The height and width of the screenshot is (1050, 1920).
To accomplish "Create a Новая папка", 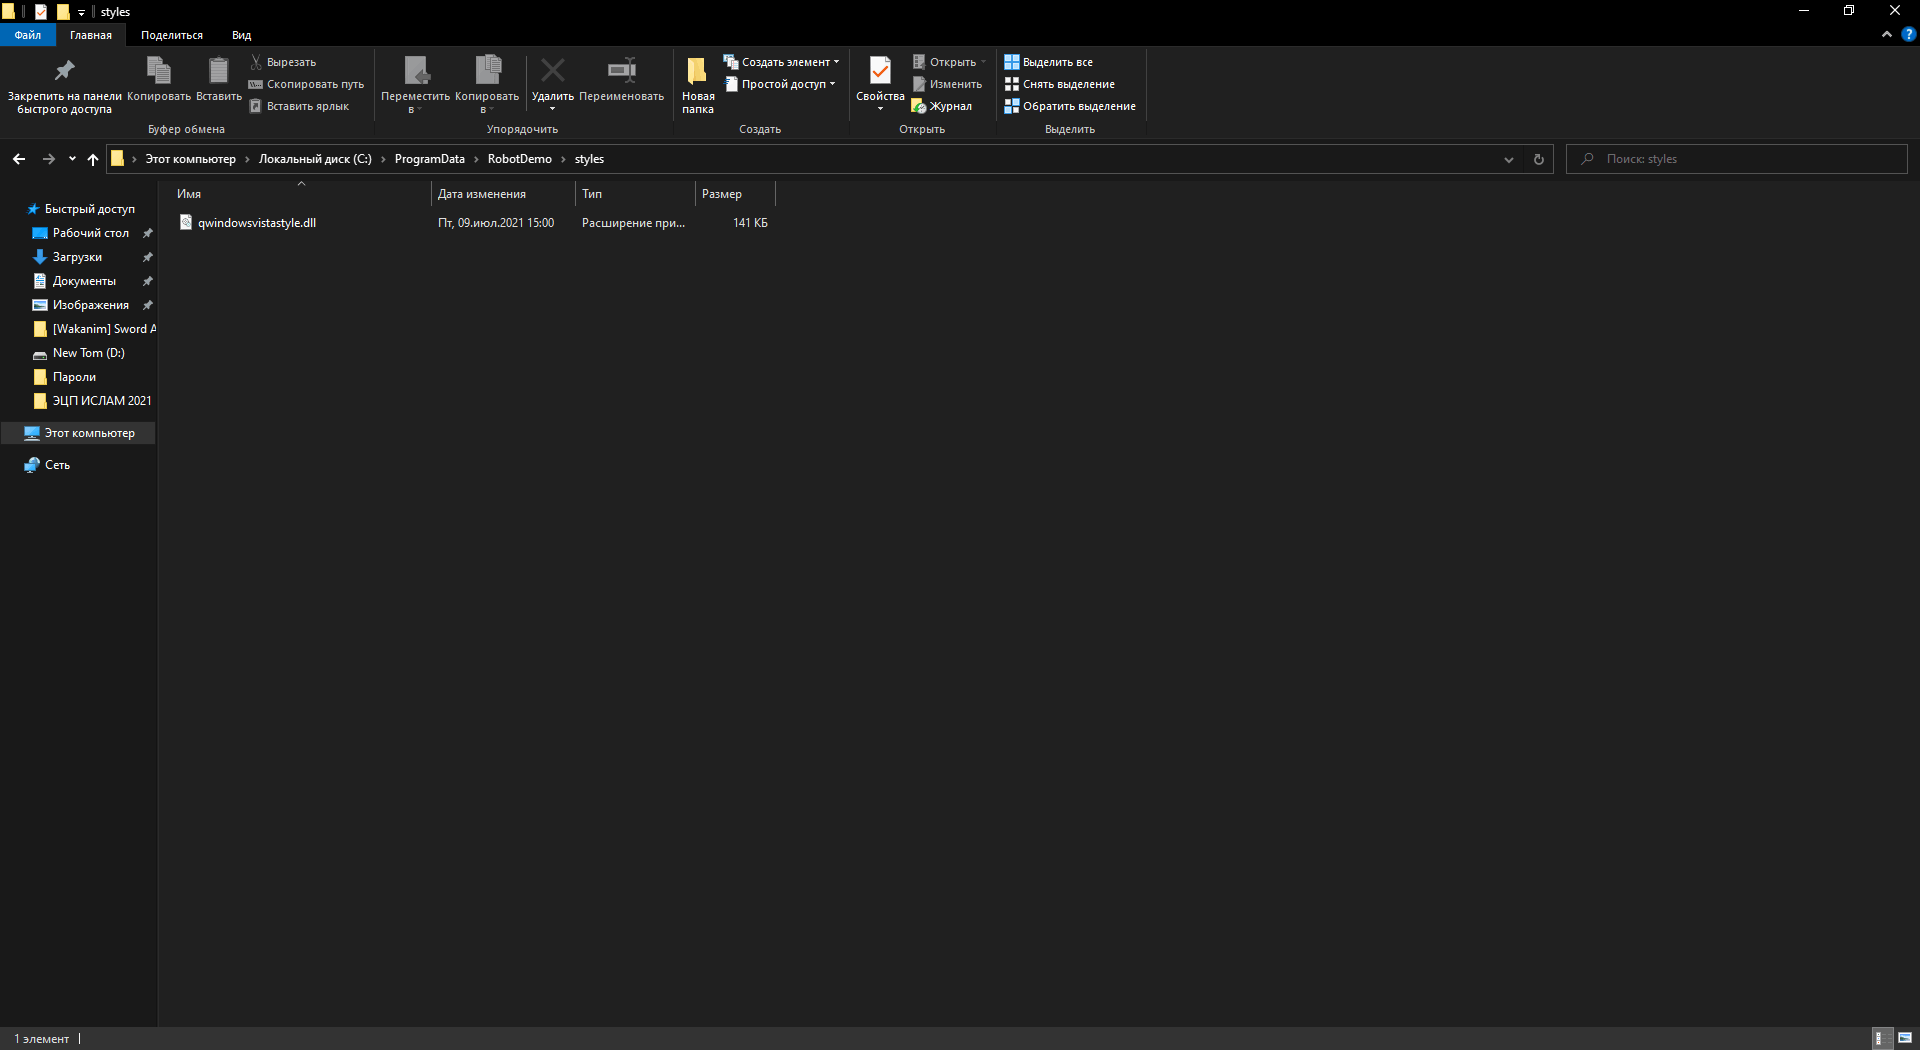I will 698,85.
